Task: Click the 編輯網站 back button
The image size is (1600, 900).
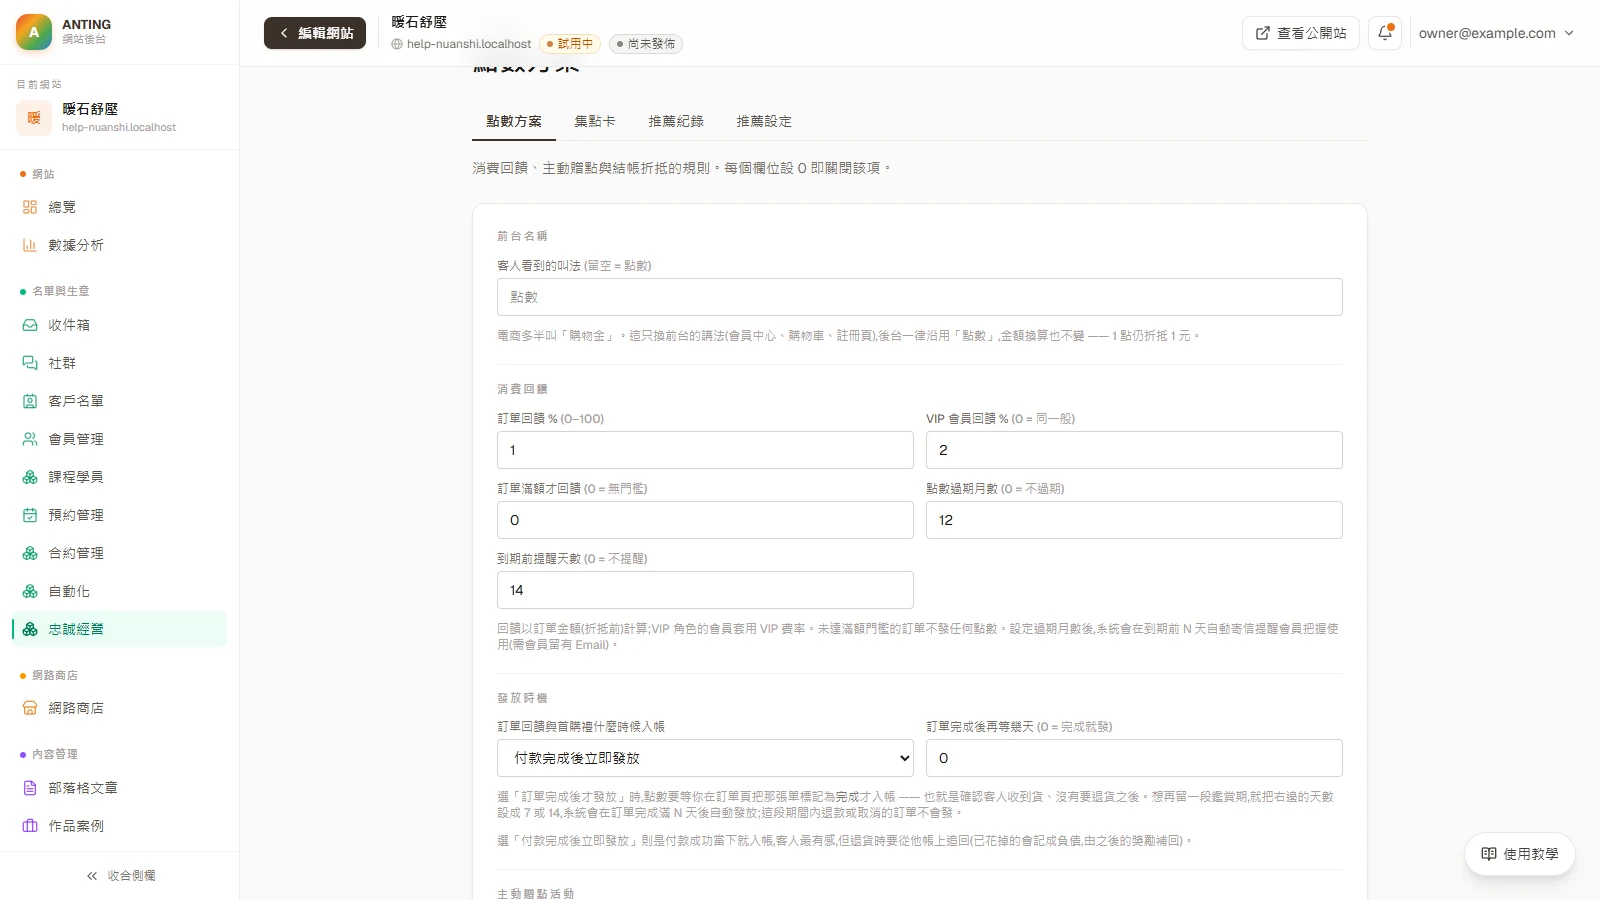Action: pyautogui.click(x=315, y=33)
